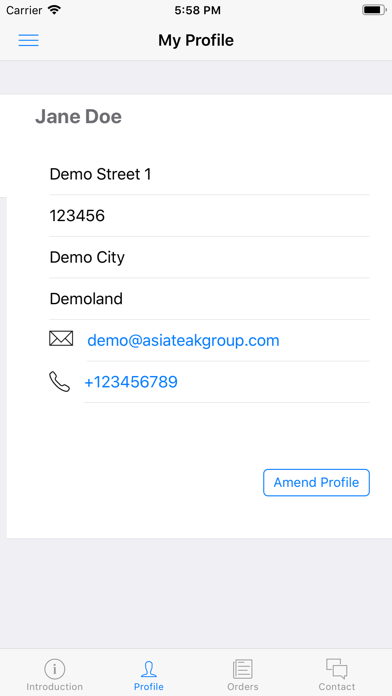Image resolution: width=392 pixels, height=696 pixels.
Task: Tap the Wi-Fi status icon
Action: coord(54,10)
